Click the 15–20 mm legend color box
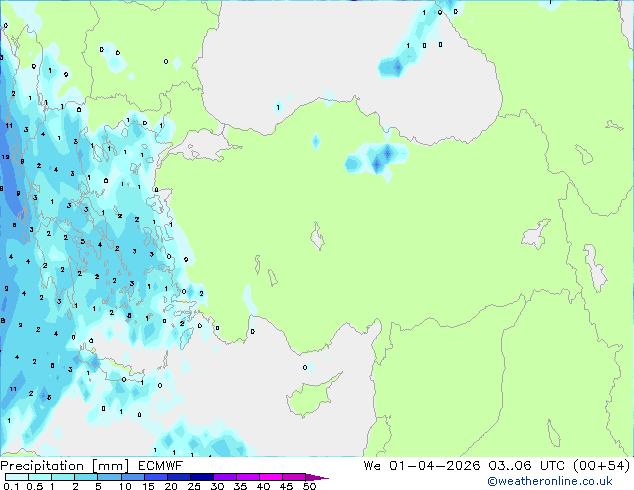 tap(155, 477)
